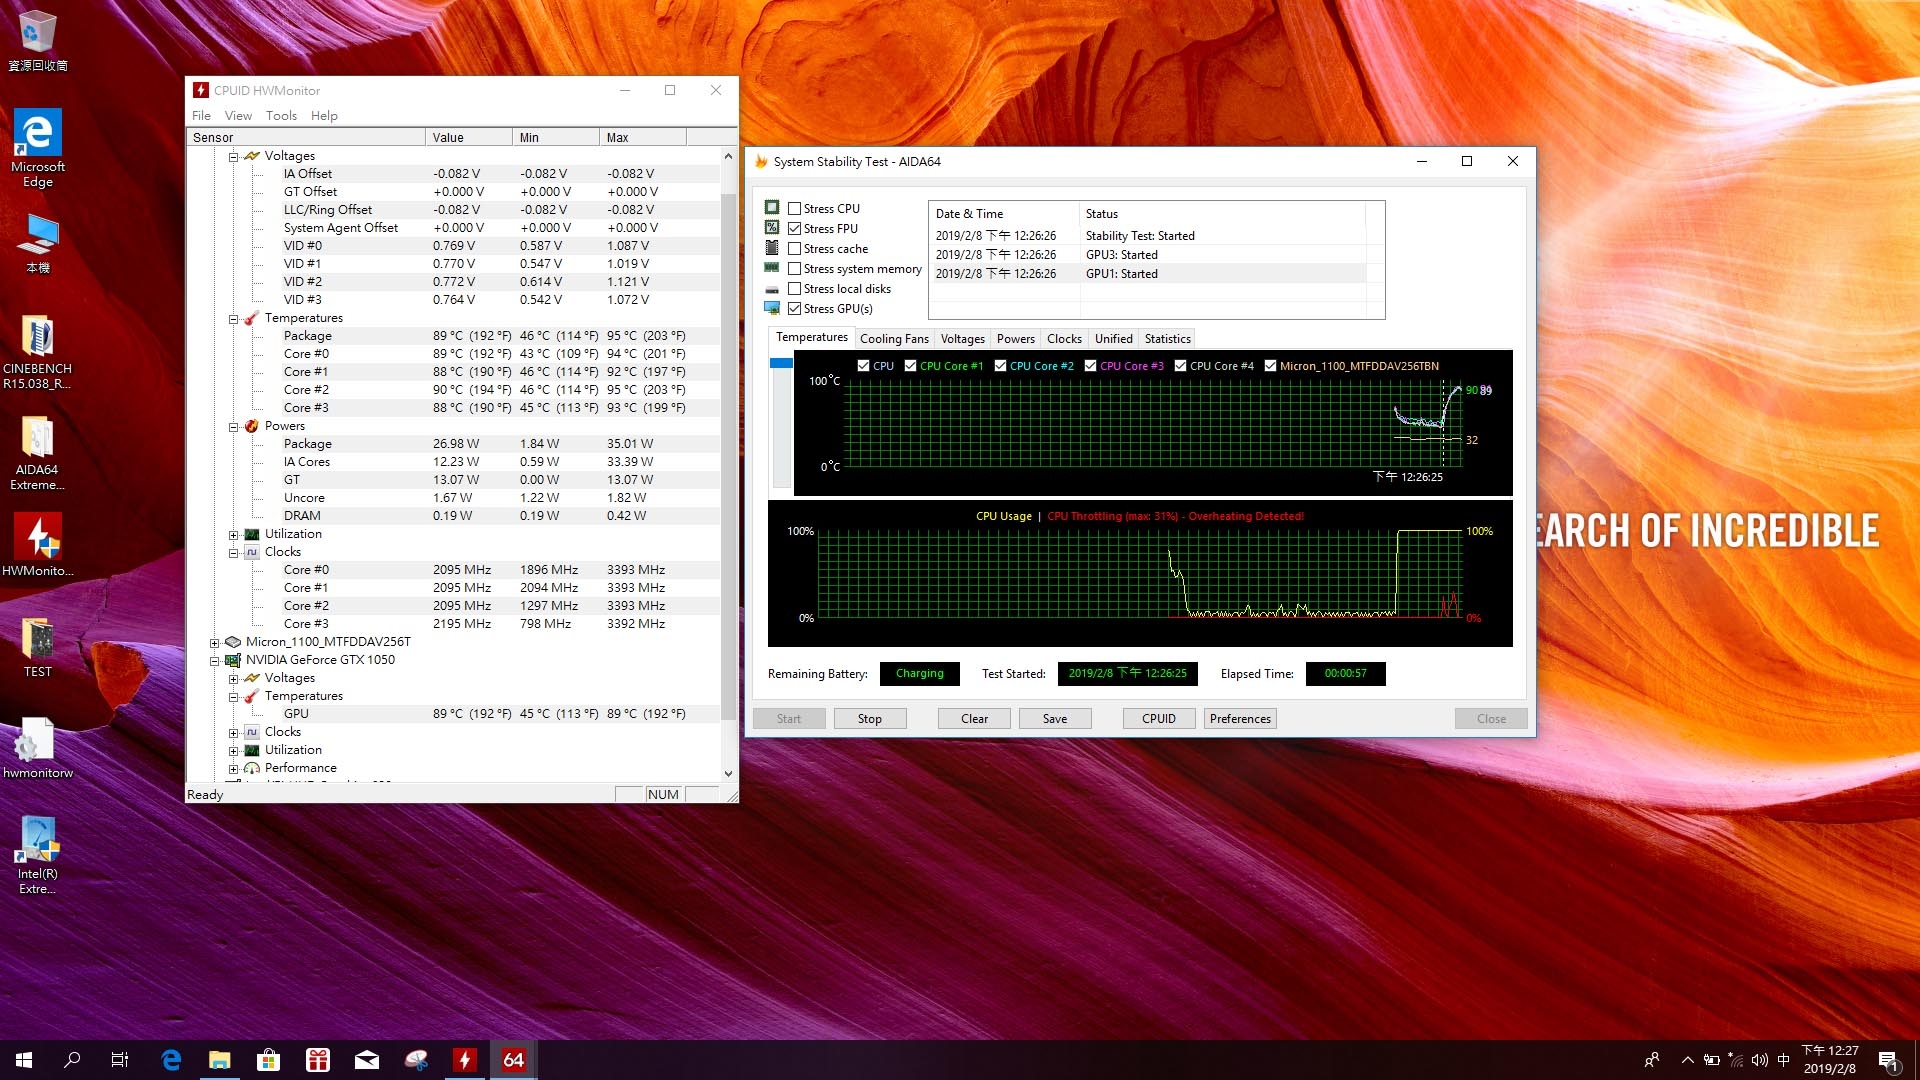
Task: Collapse the Powers tree node
Action: 233,427
